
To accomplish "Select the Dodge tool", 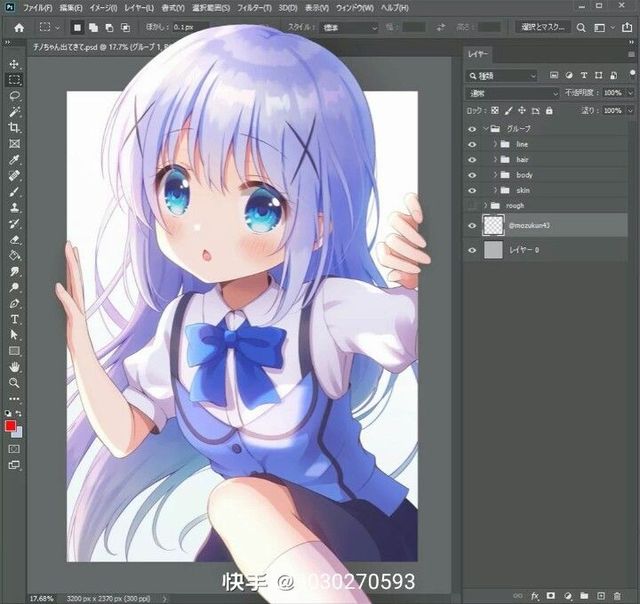I will pos(14,287).
